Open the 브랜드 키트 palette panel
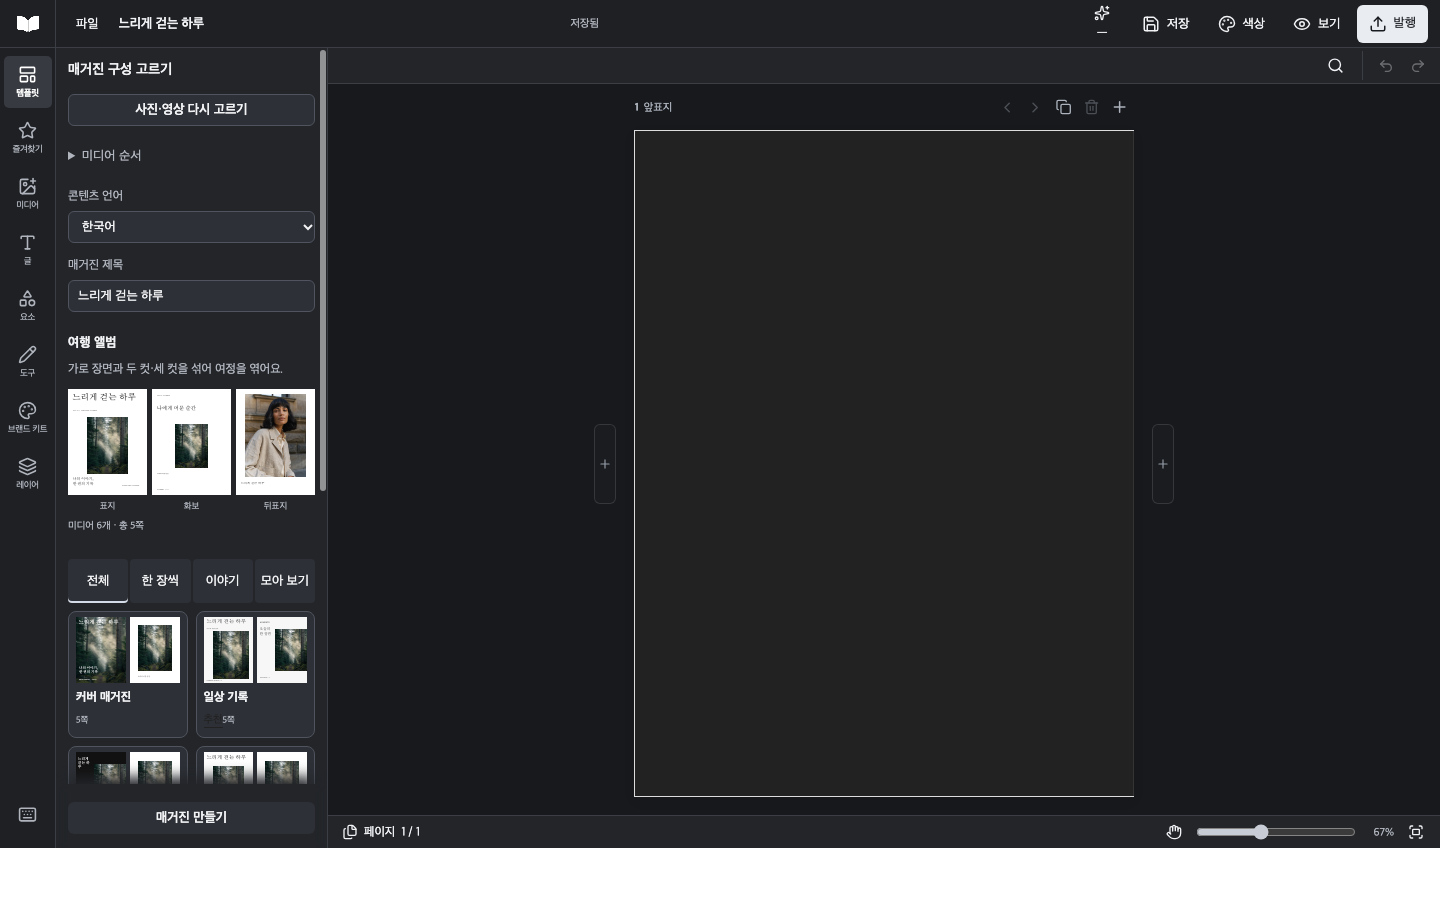Image resolution: width=1440 pixels, height=913 pixels. pos(27,418)
